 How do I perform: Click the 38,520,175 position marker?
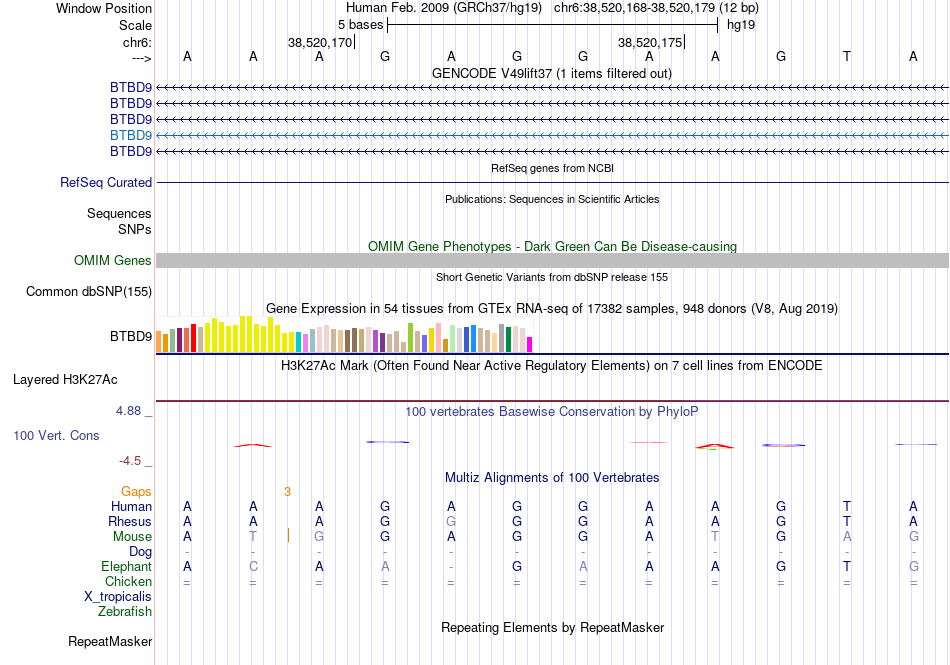pyautogui.click(x=650, y=42)
